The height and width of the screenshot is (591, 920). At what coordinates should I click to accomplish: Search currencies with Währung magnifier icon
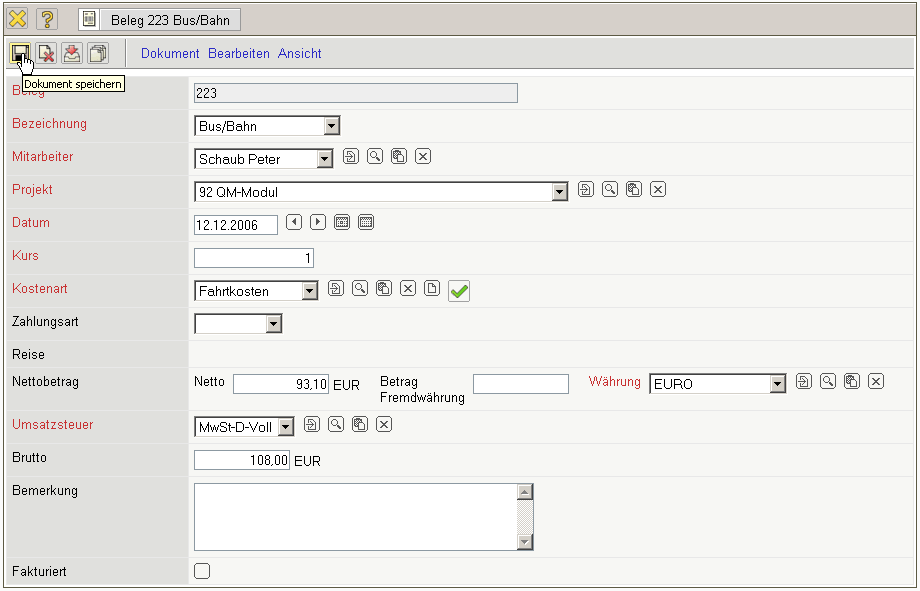(x=828, y=381)
